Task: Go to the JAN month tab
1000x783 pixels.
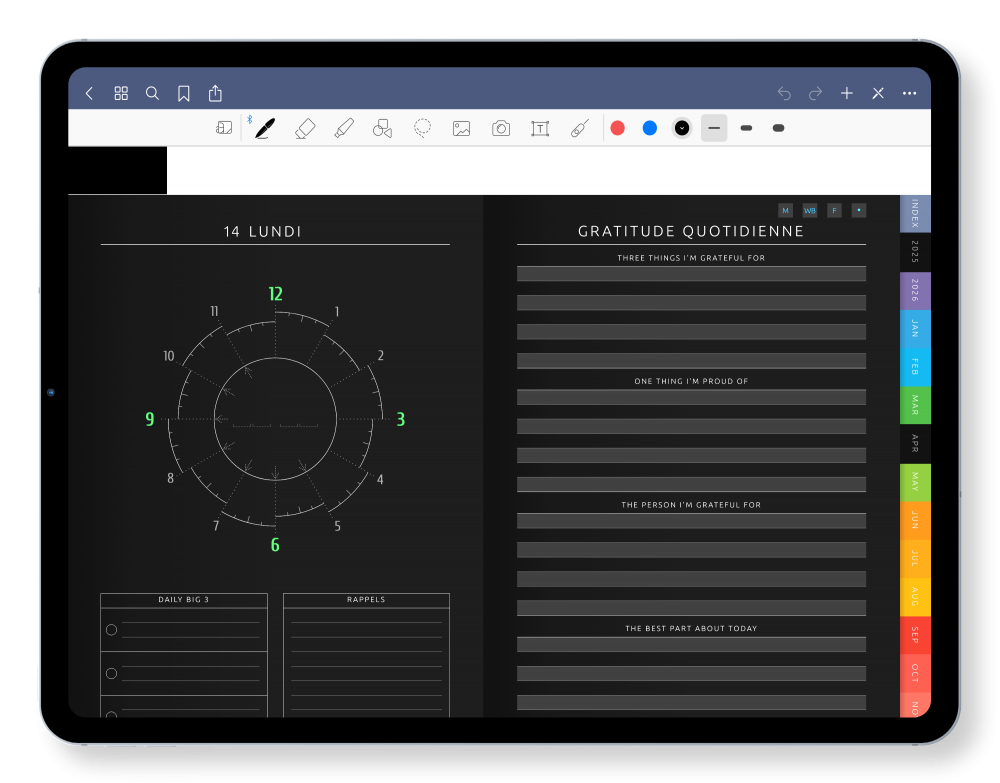Action: [x=915, y=328]
